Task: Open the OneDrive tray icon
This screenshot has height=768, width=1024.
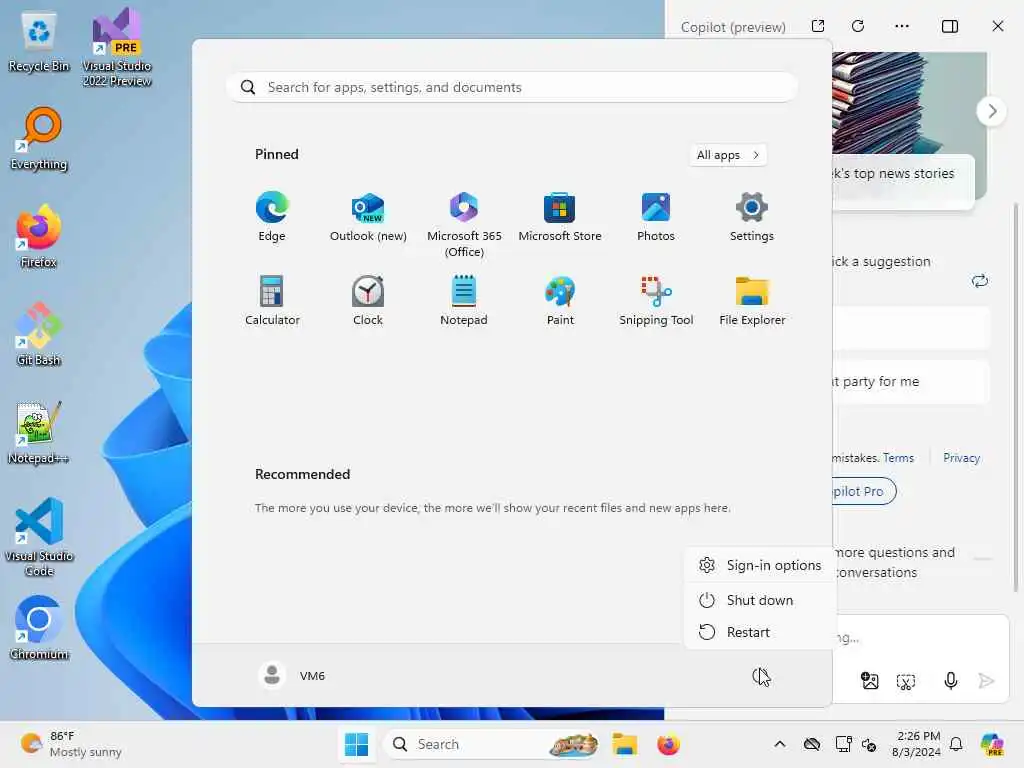Action: (812, 744)
